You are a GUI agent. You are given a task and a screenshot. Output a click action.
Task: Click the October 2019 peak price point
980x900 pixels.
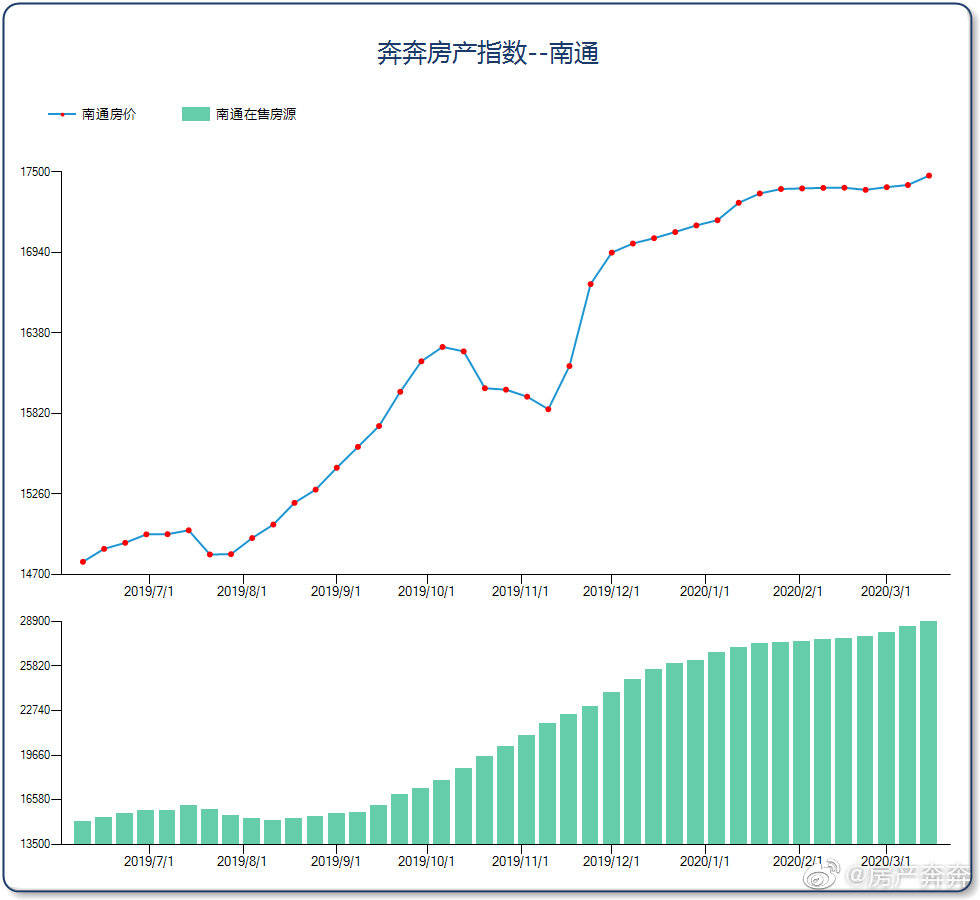[x=442, y=347]
